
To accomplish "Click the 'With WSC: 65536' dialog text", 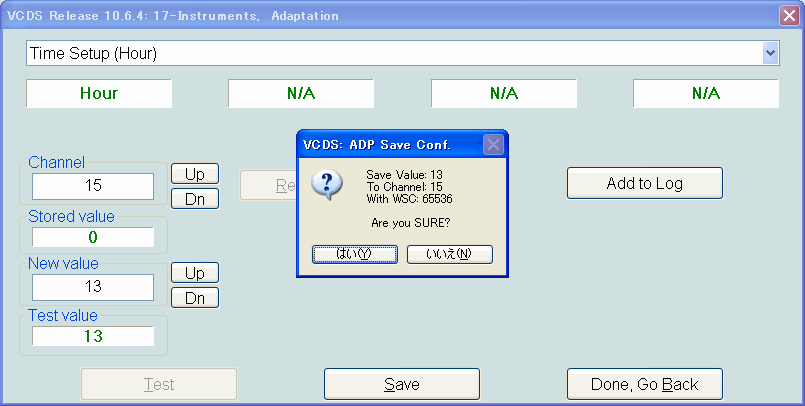I will pos(410,199).
